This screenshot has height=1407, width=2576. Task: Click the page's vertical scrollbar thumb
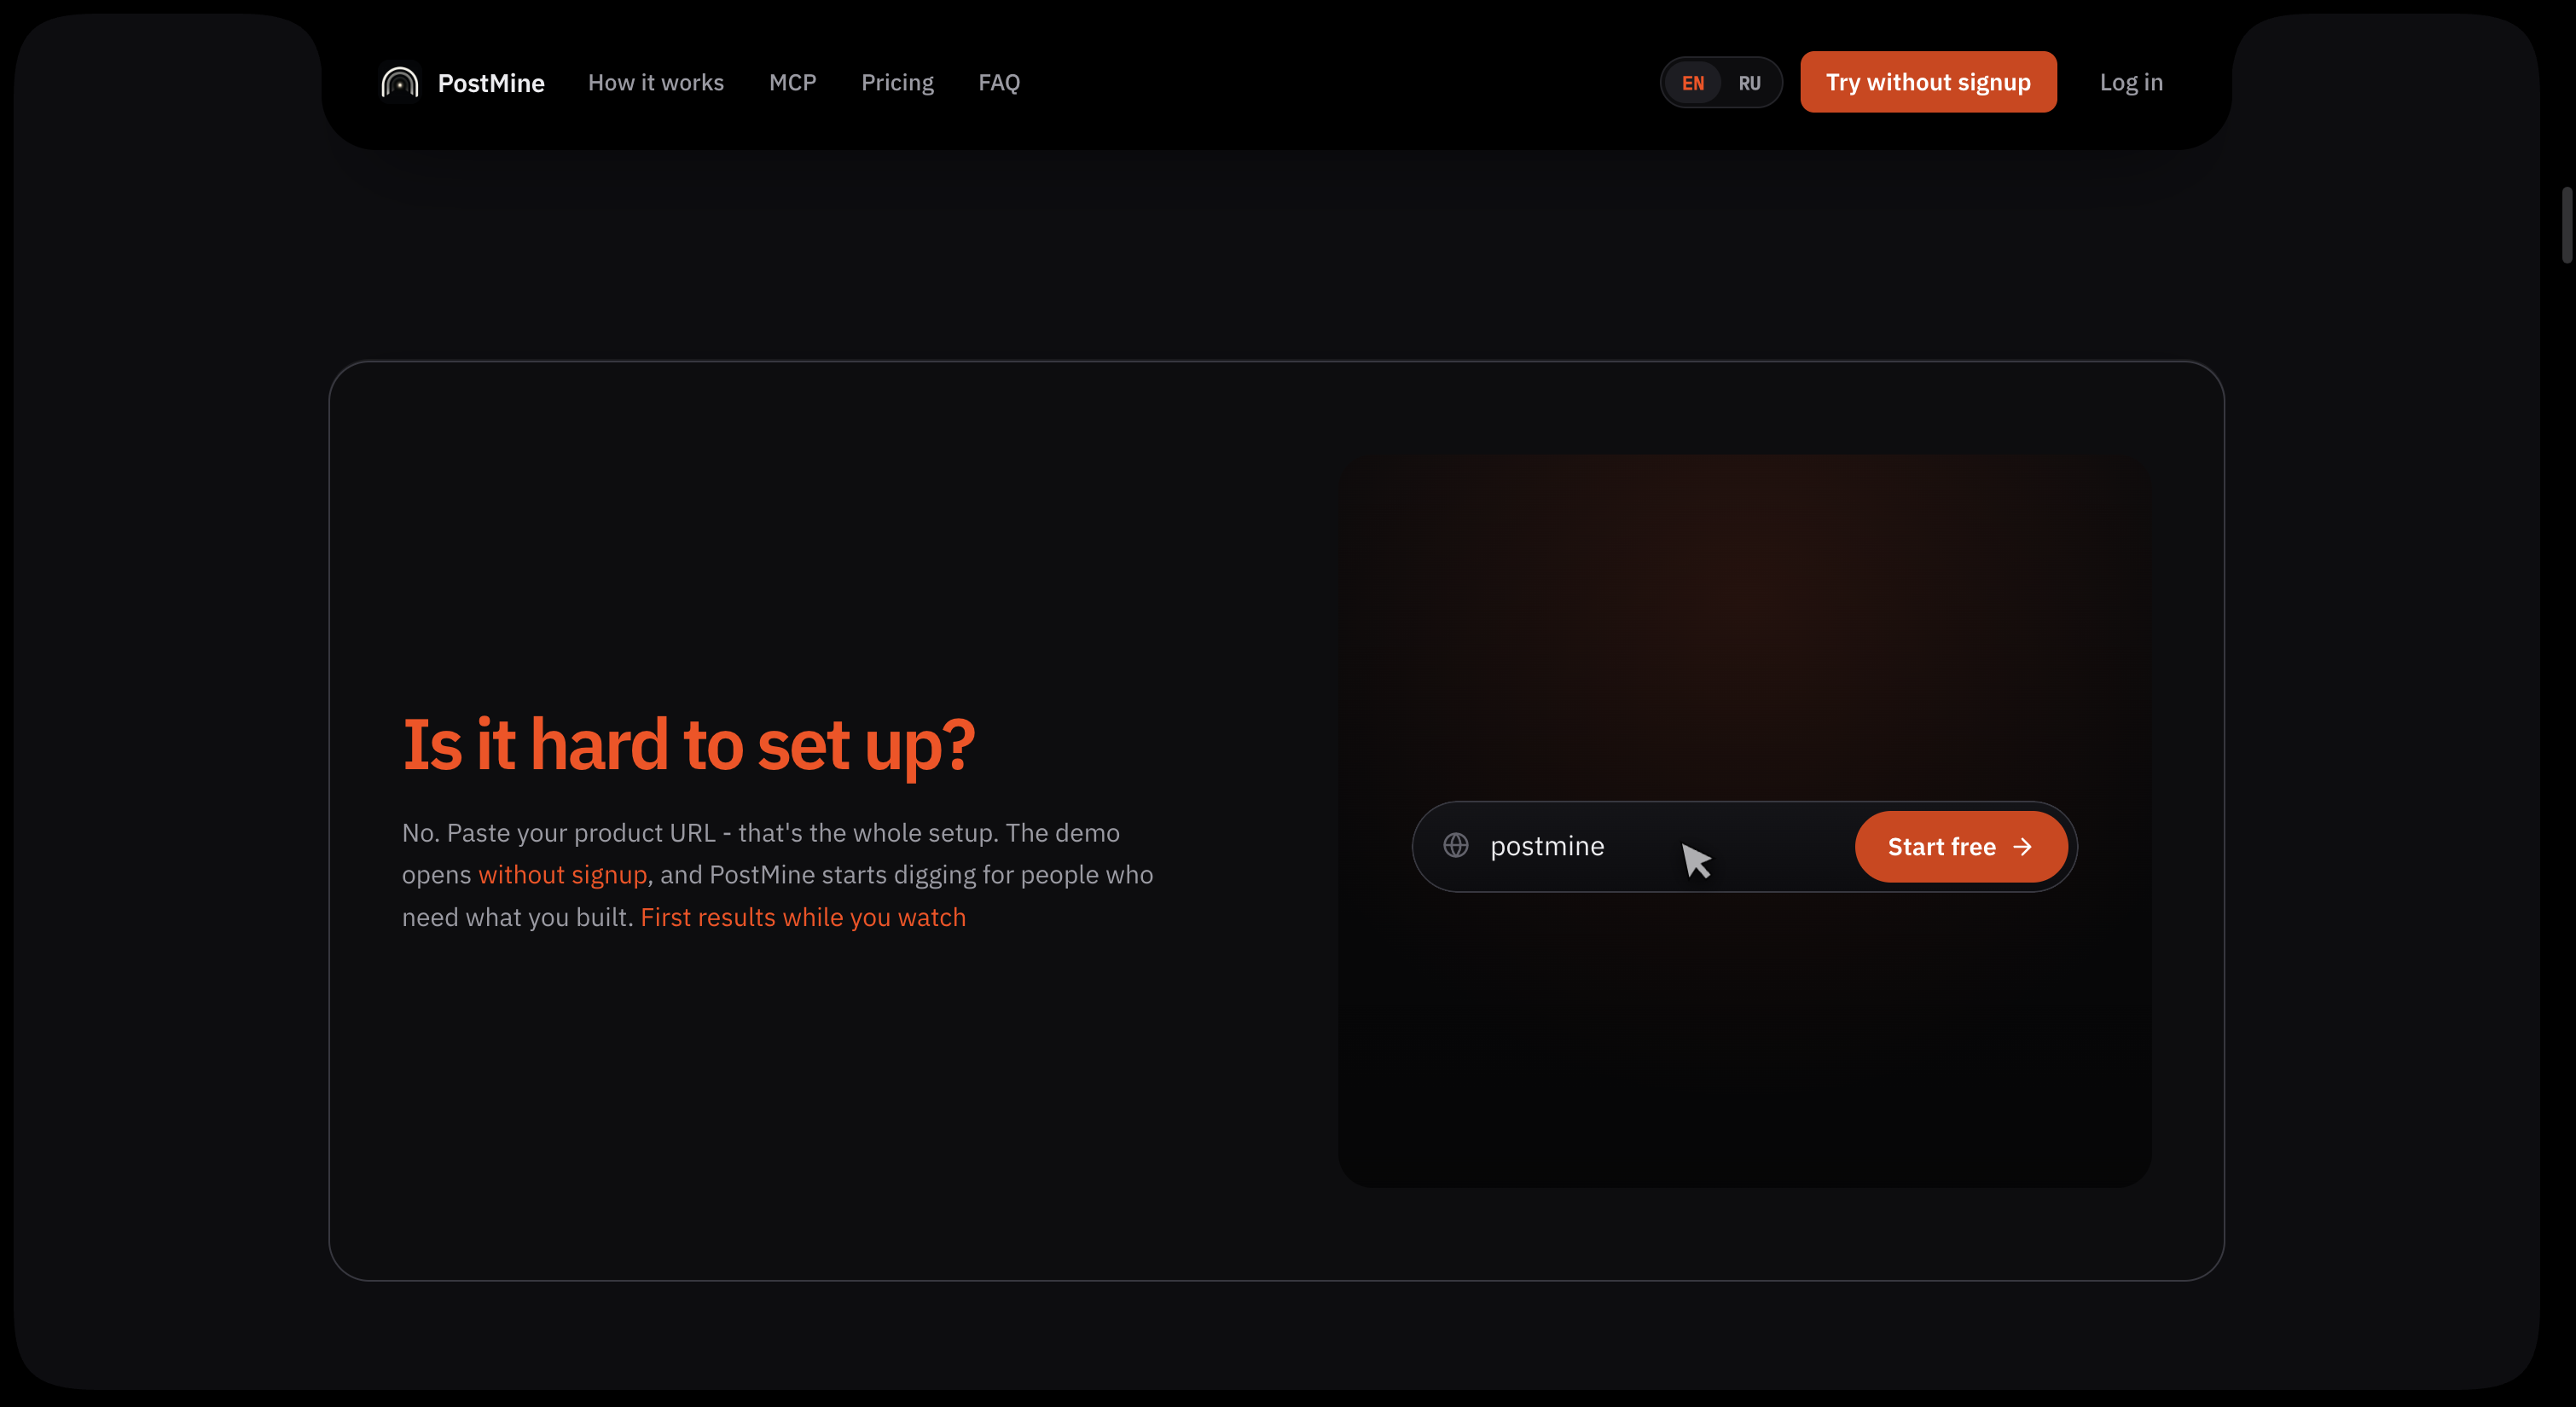tap(2566, 225)
